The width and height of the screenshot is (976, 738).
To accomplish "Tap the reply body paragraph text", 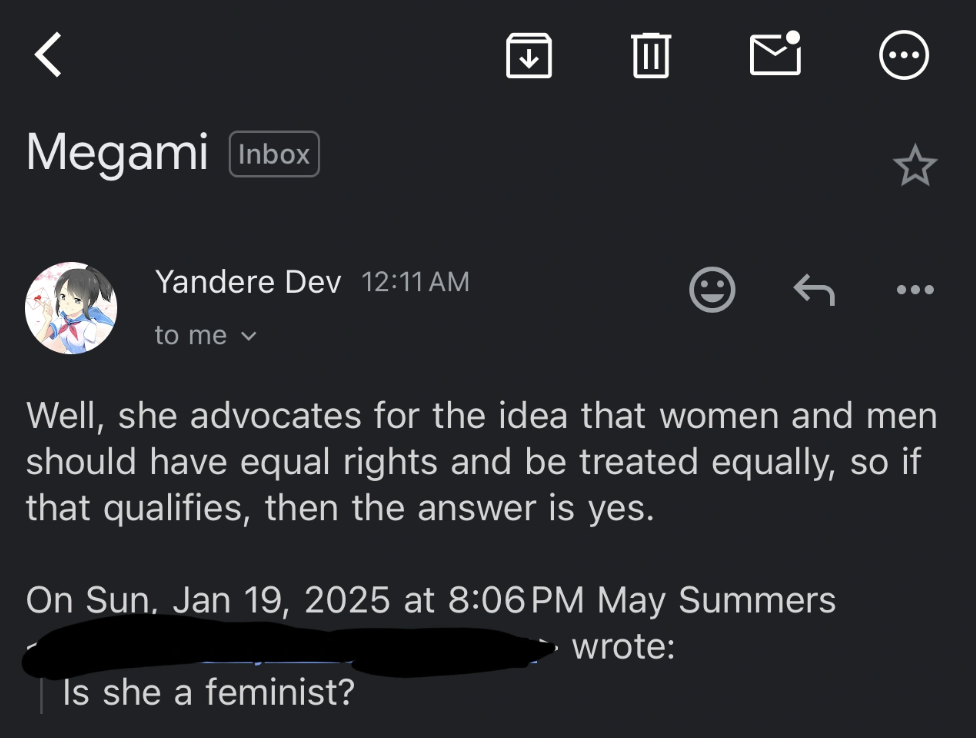I will pos(480,463).
